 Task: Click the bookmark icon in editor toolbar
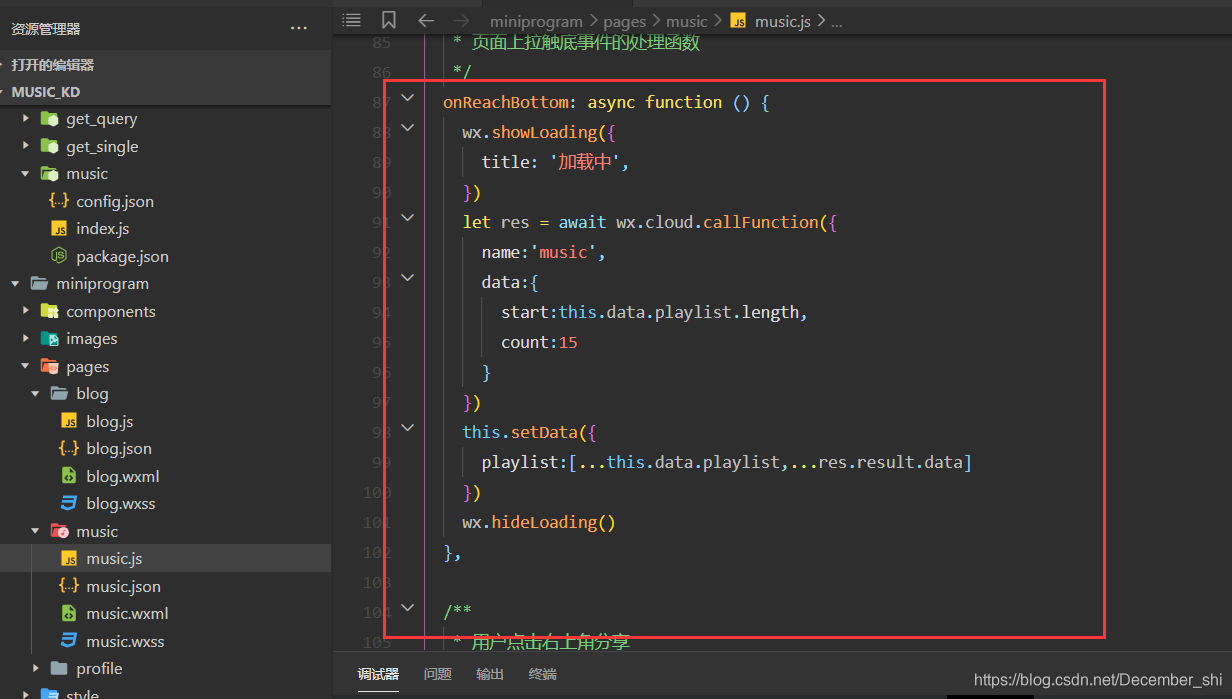coord(389,20)
